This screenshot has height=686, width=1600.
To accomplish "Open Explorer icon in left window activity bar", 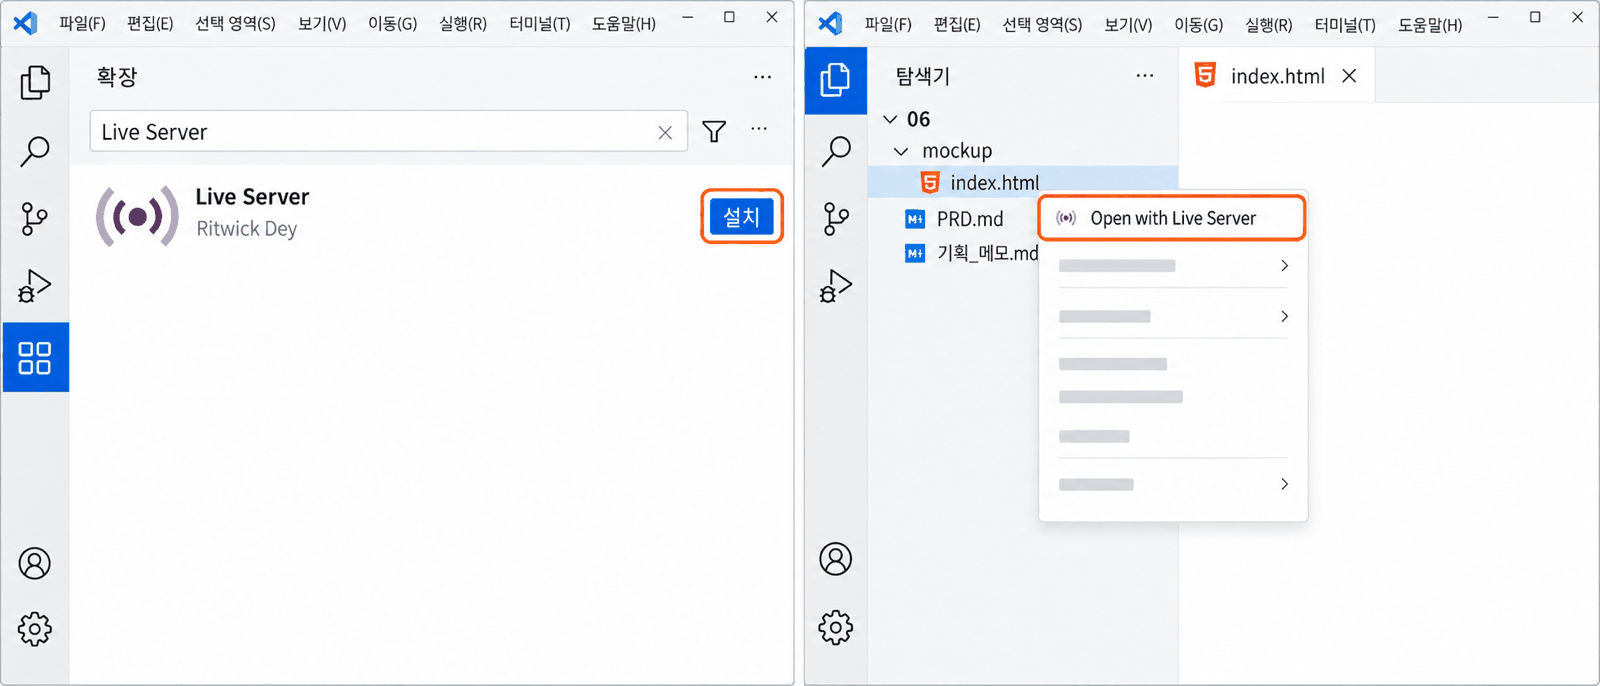I will pos(35,82).
